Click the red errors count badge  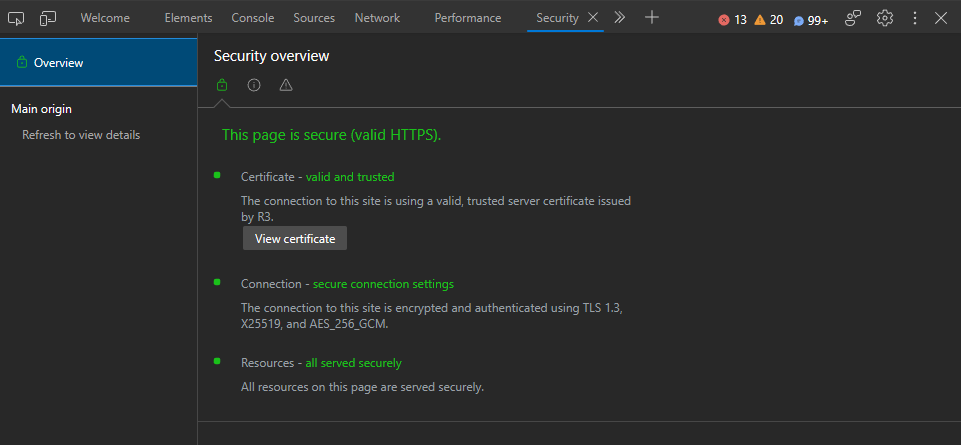732,20
